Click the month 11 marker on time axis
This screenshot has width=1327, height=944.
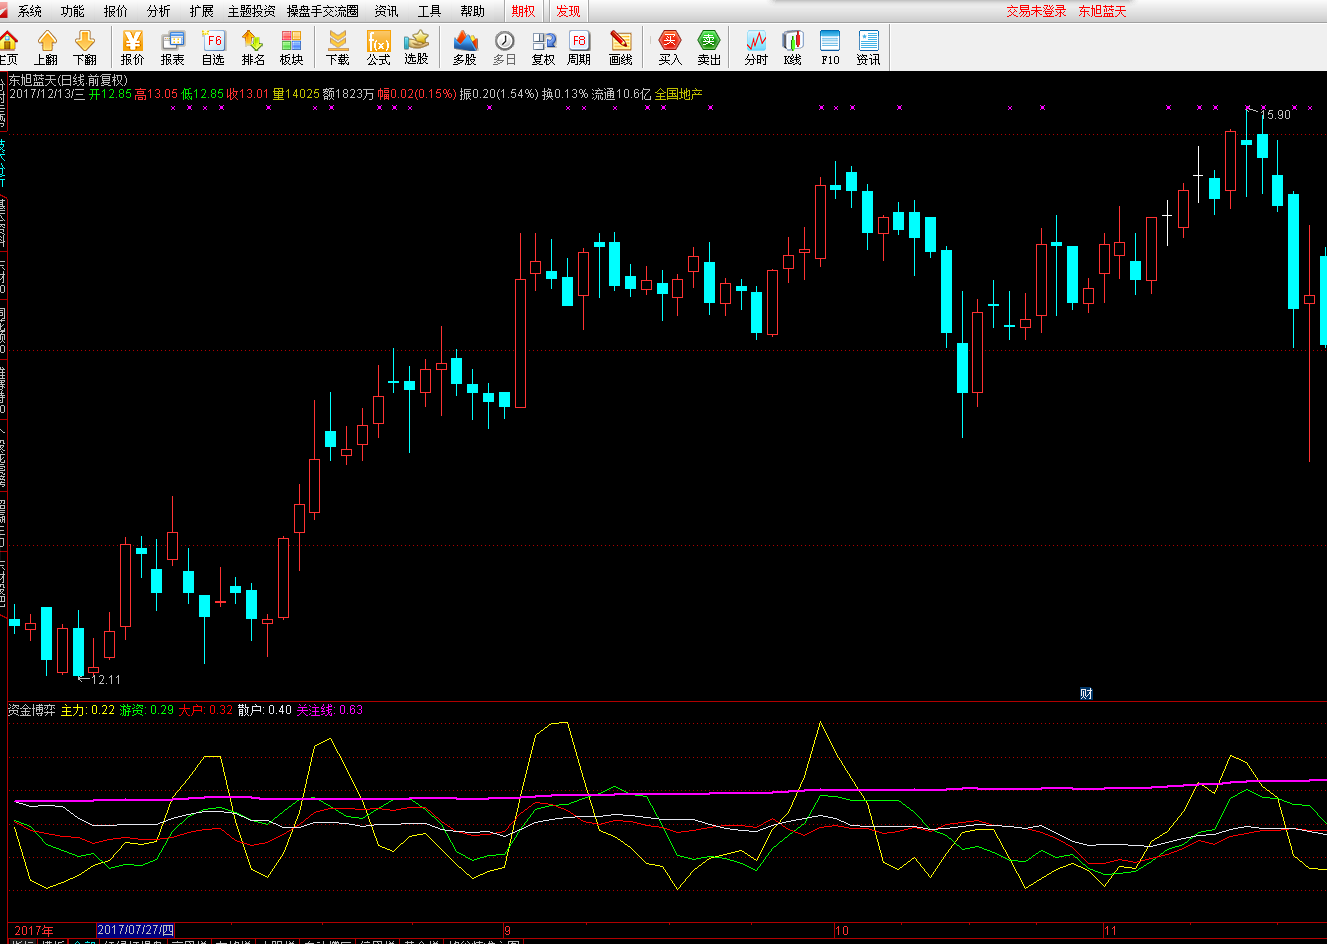1110,931
